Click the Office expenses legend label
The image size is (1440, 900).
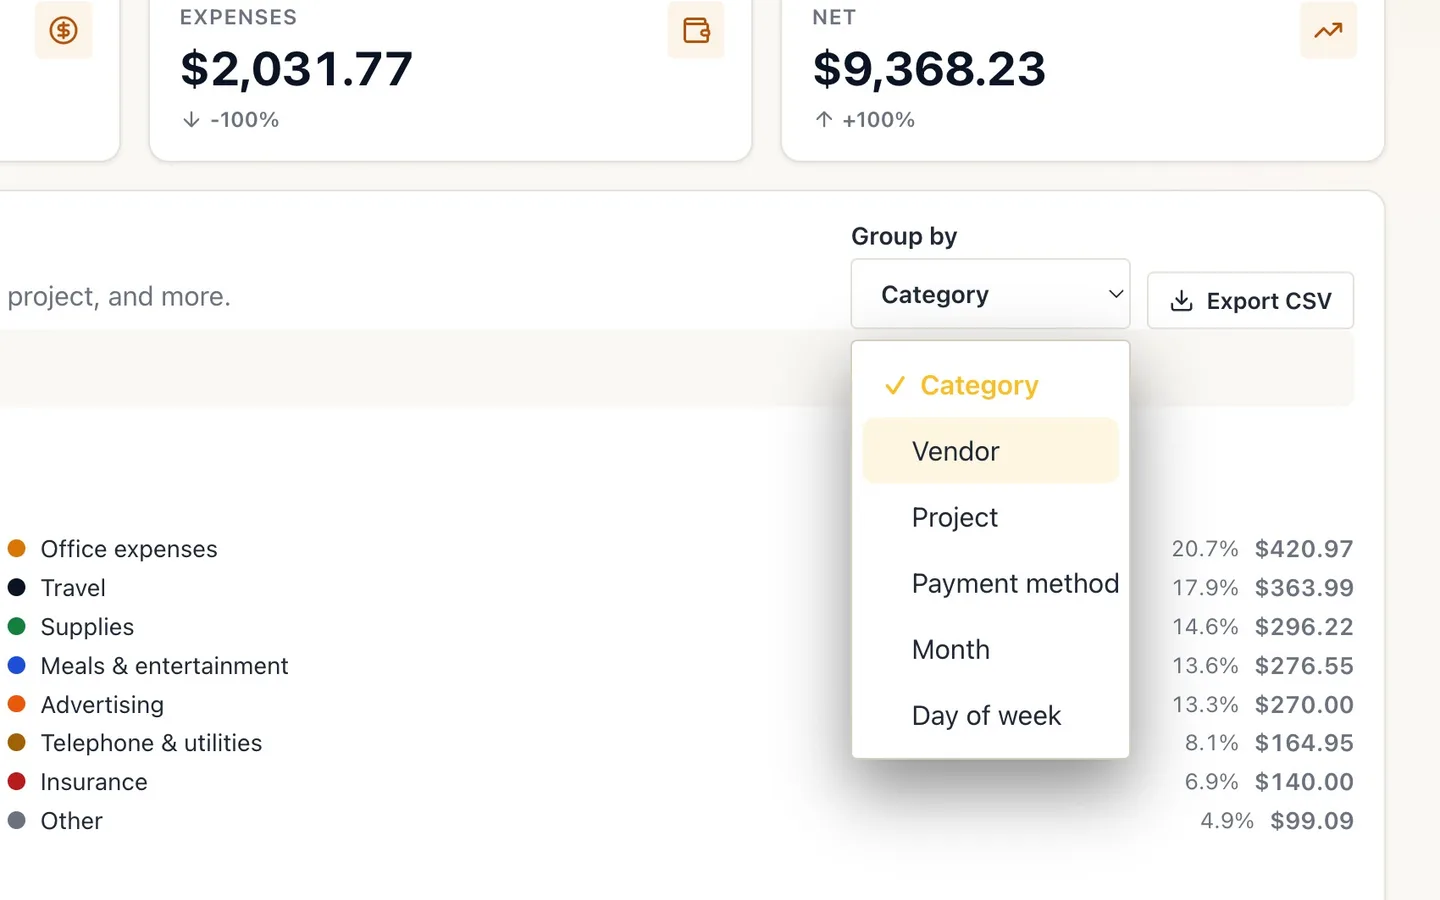(x=129, y=549)
